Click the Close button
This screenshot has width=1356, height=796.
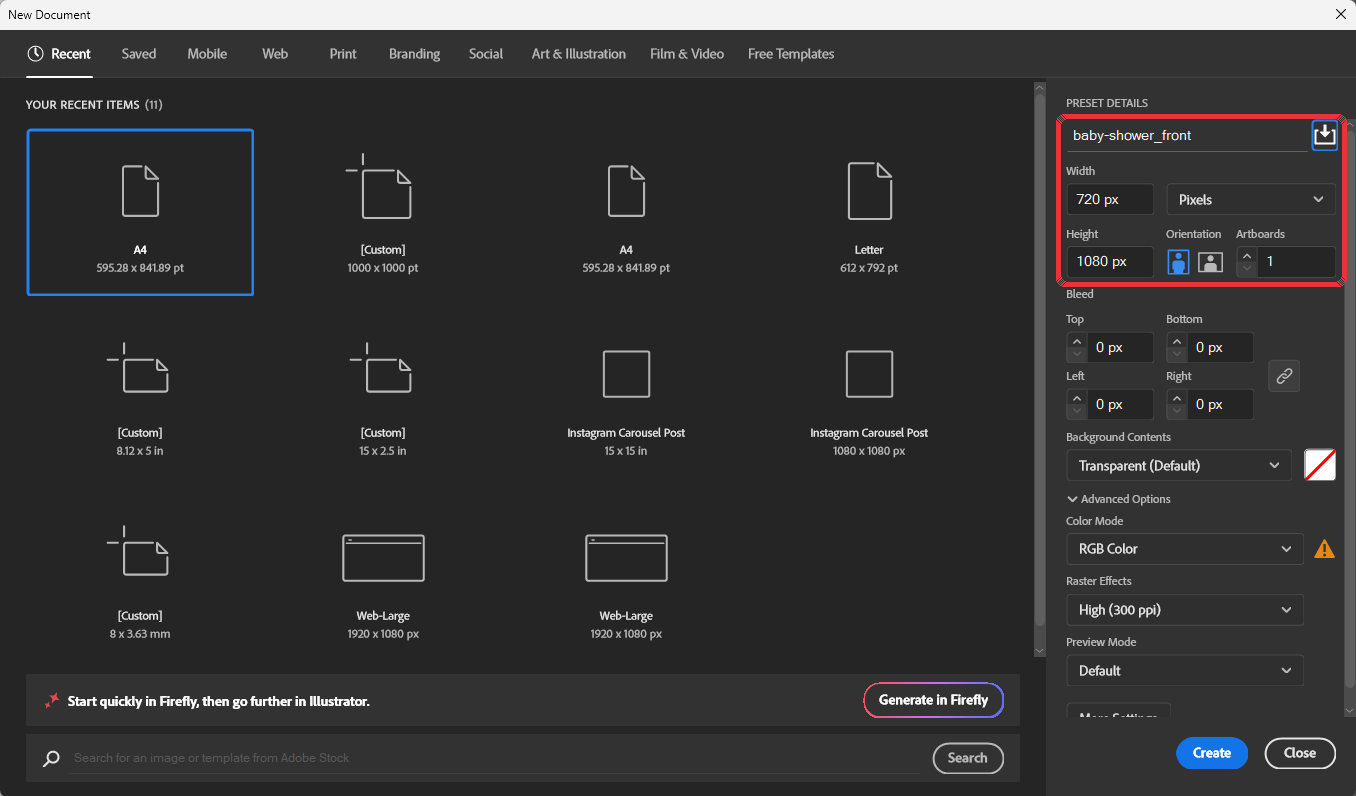tap(1300, 753)
